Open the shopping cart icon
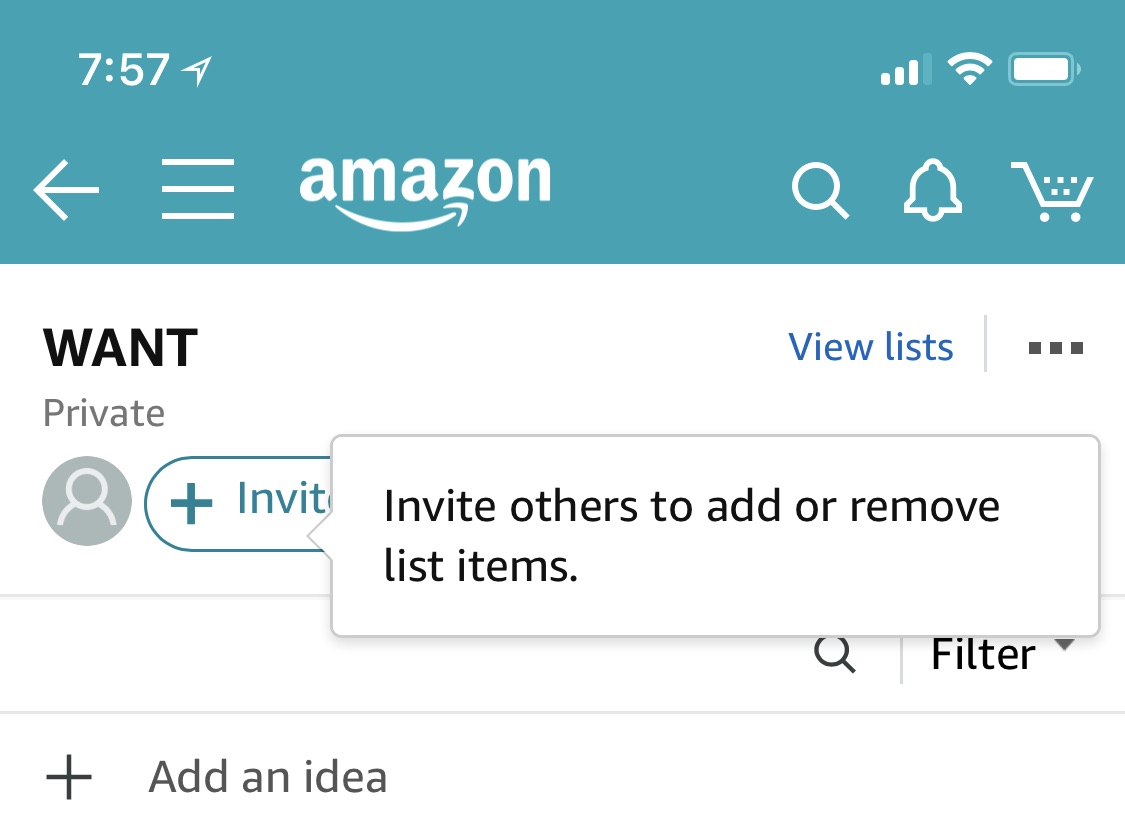 click(x=1052, y=192)
